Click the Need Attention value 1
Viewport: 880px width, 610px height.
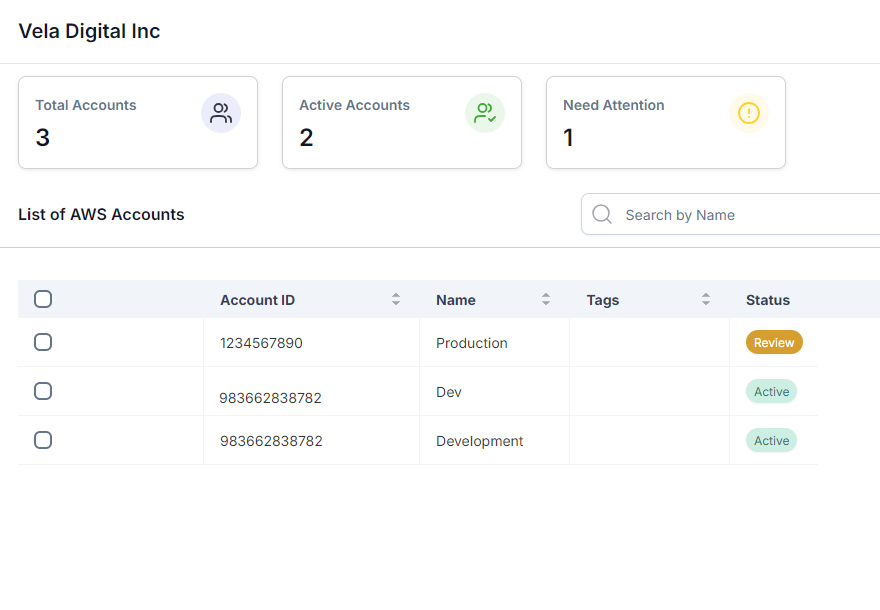pyautogui.click(x=568, y=137)
